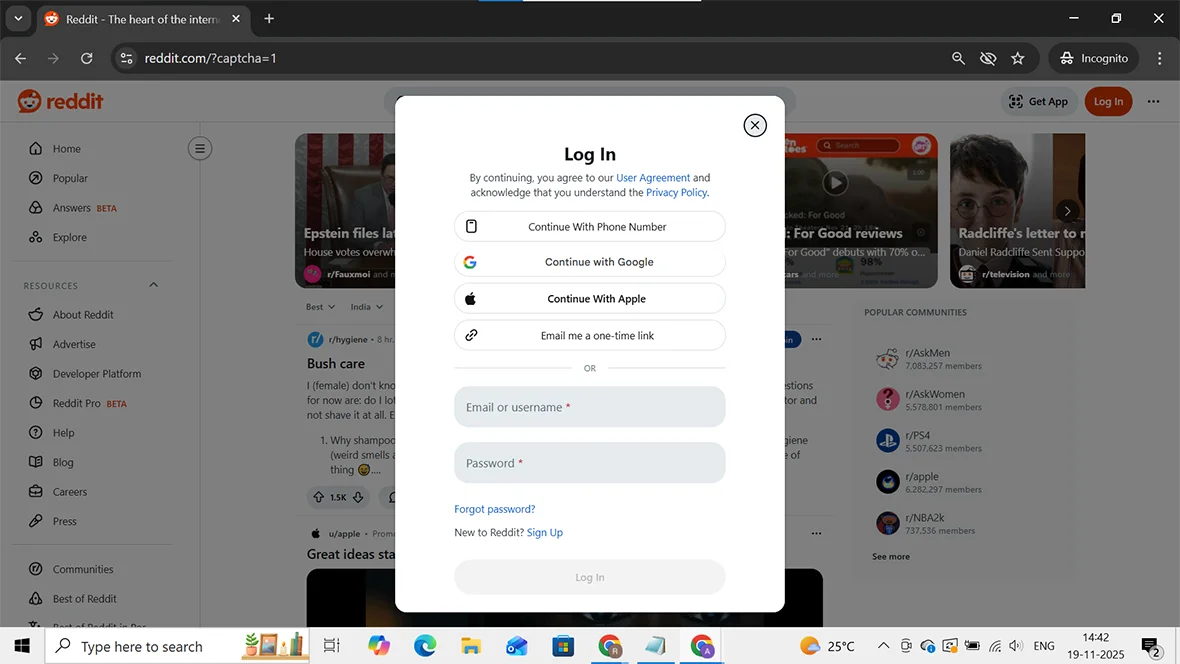Follow the Sign Up link
This screenshot has height=664, width=1180.
click(x=544, y=533)
